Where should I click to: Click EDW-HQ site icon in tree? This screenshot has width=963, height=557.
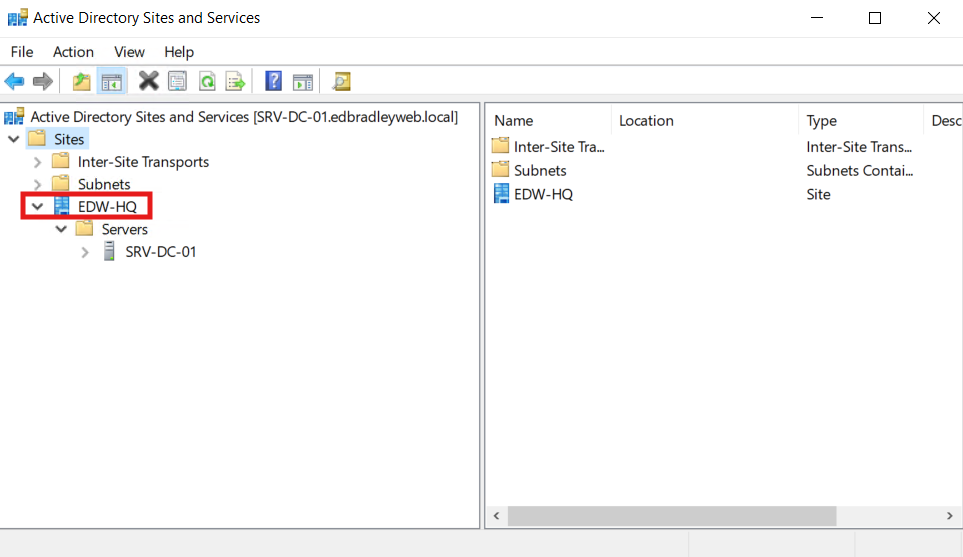tap(61, 206)
